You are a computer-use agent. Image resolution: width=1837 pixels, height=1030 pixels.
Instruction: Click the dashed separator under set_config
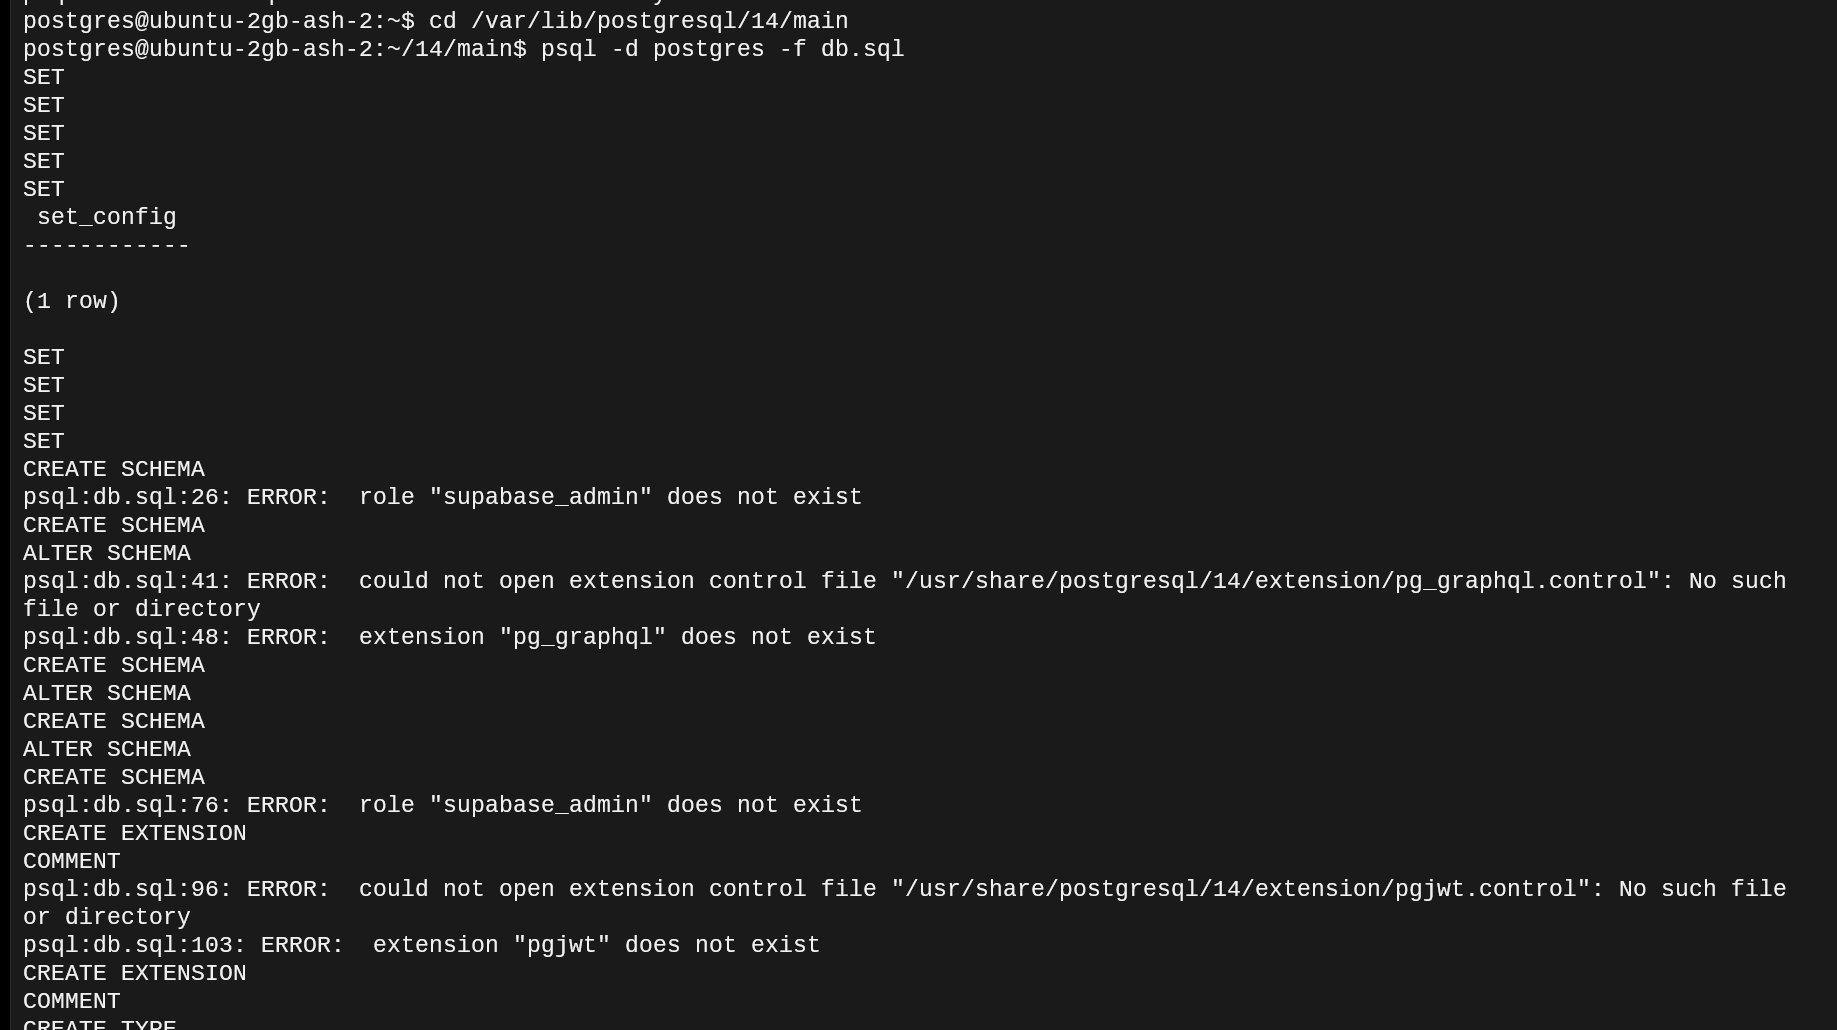(x=106, y=245)
